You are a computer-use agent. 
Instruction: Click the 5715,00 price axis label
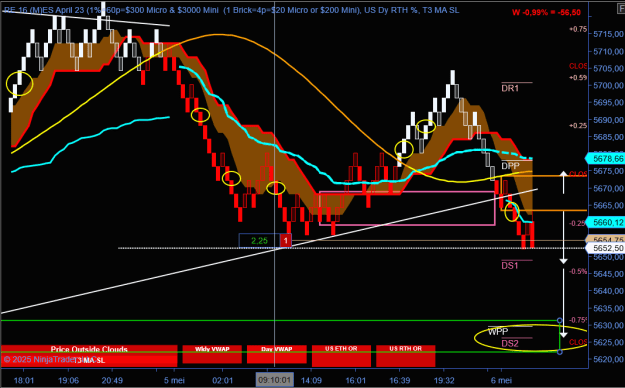[x=609, y=34]
